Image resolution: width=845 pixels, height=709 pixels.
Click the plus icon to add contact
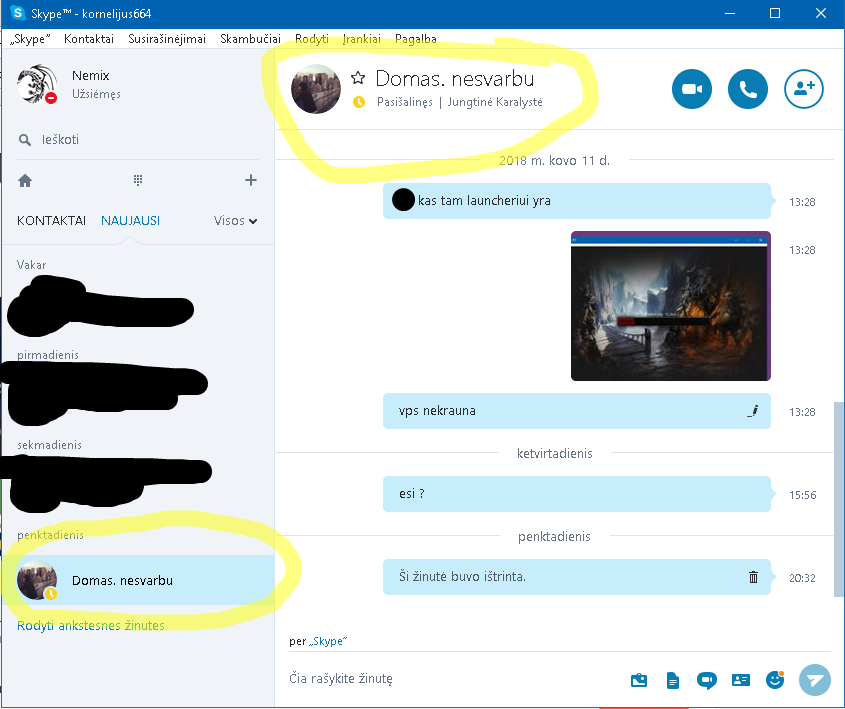pyautogui.click(x=251, y=180)
